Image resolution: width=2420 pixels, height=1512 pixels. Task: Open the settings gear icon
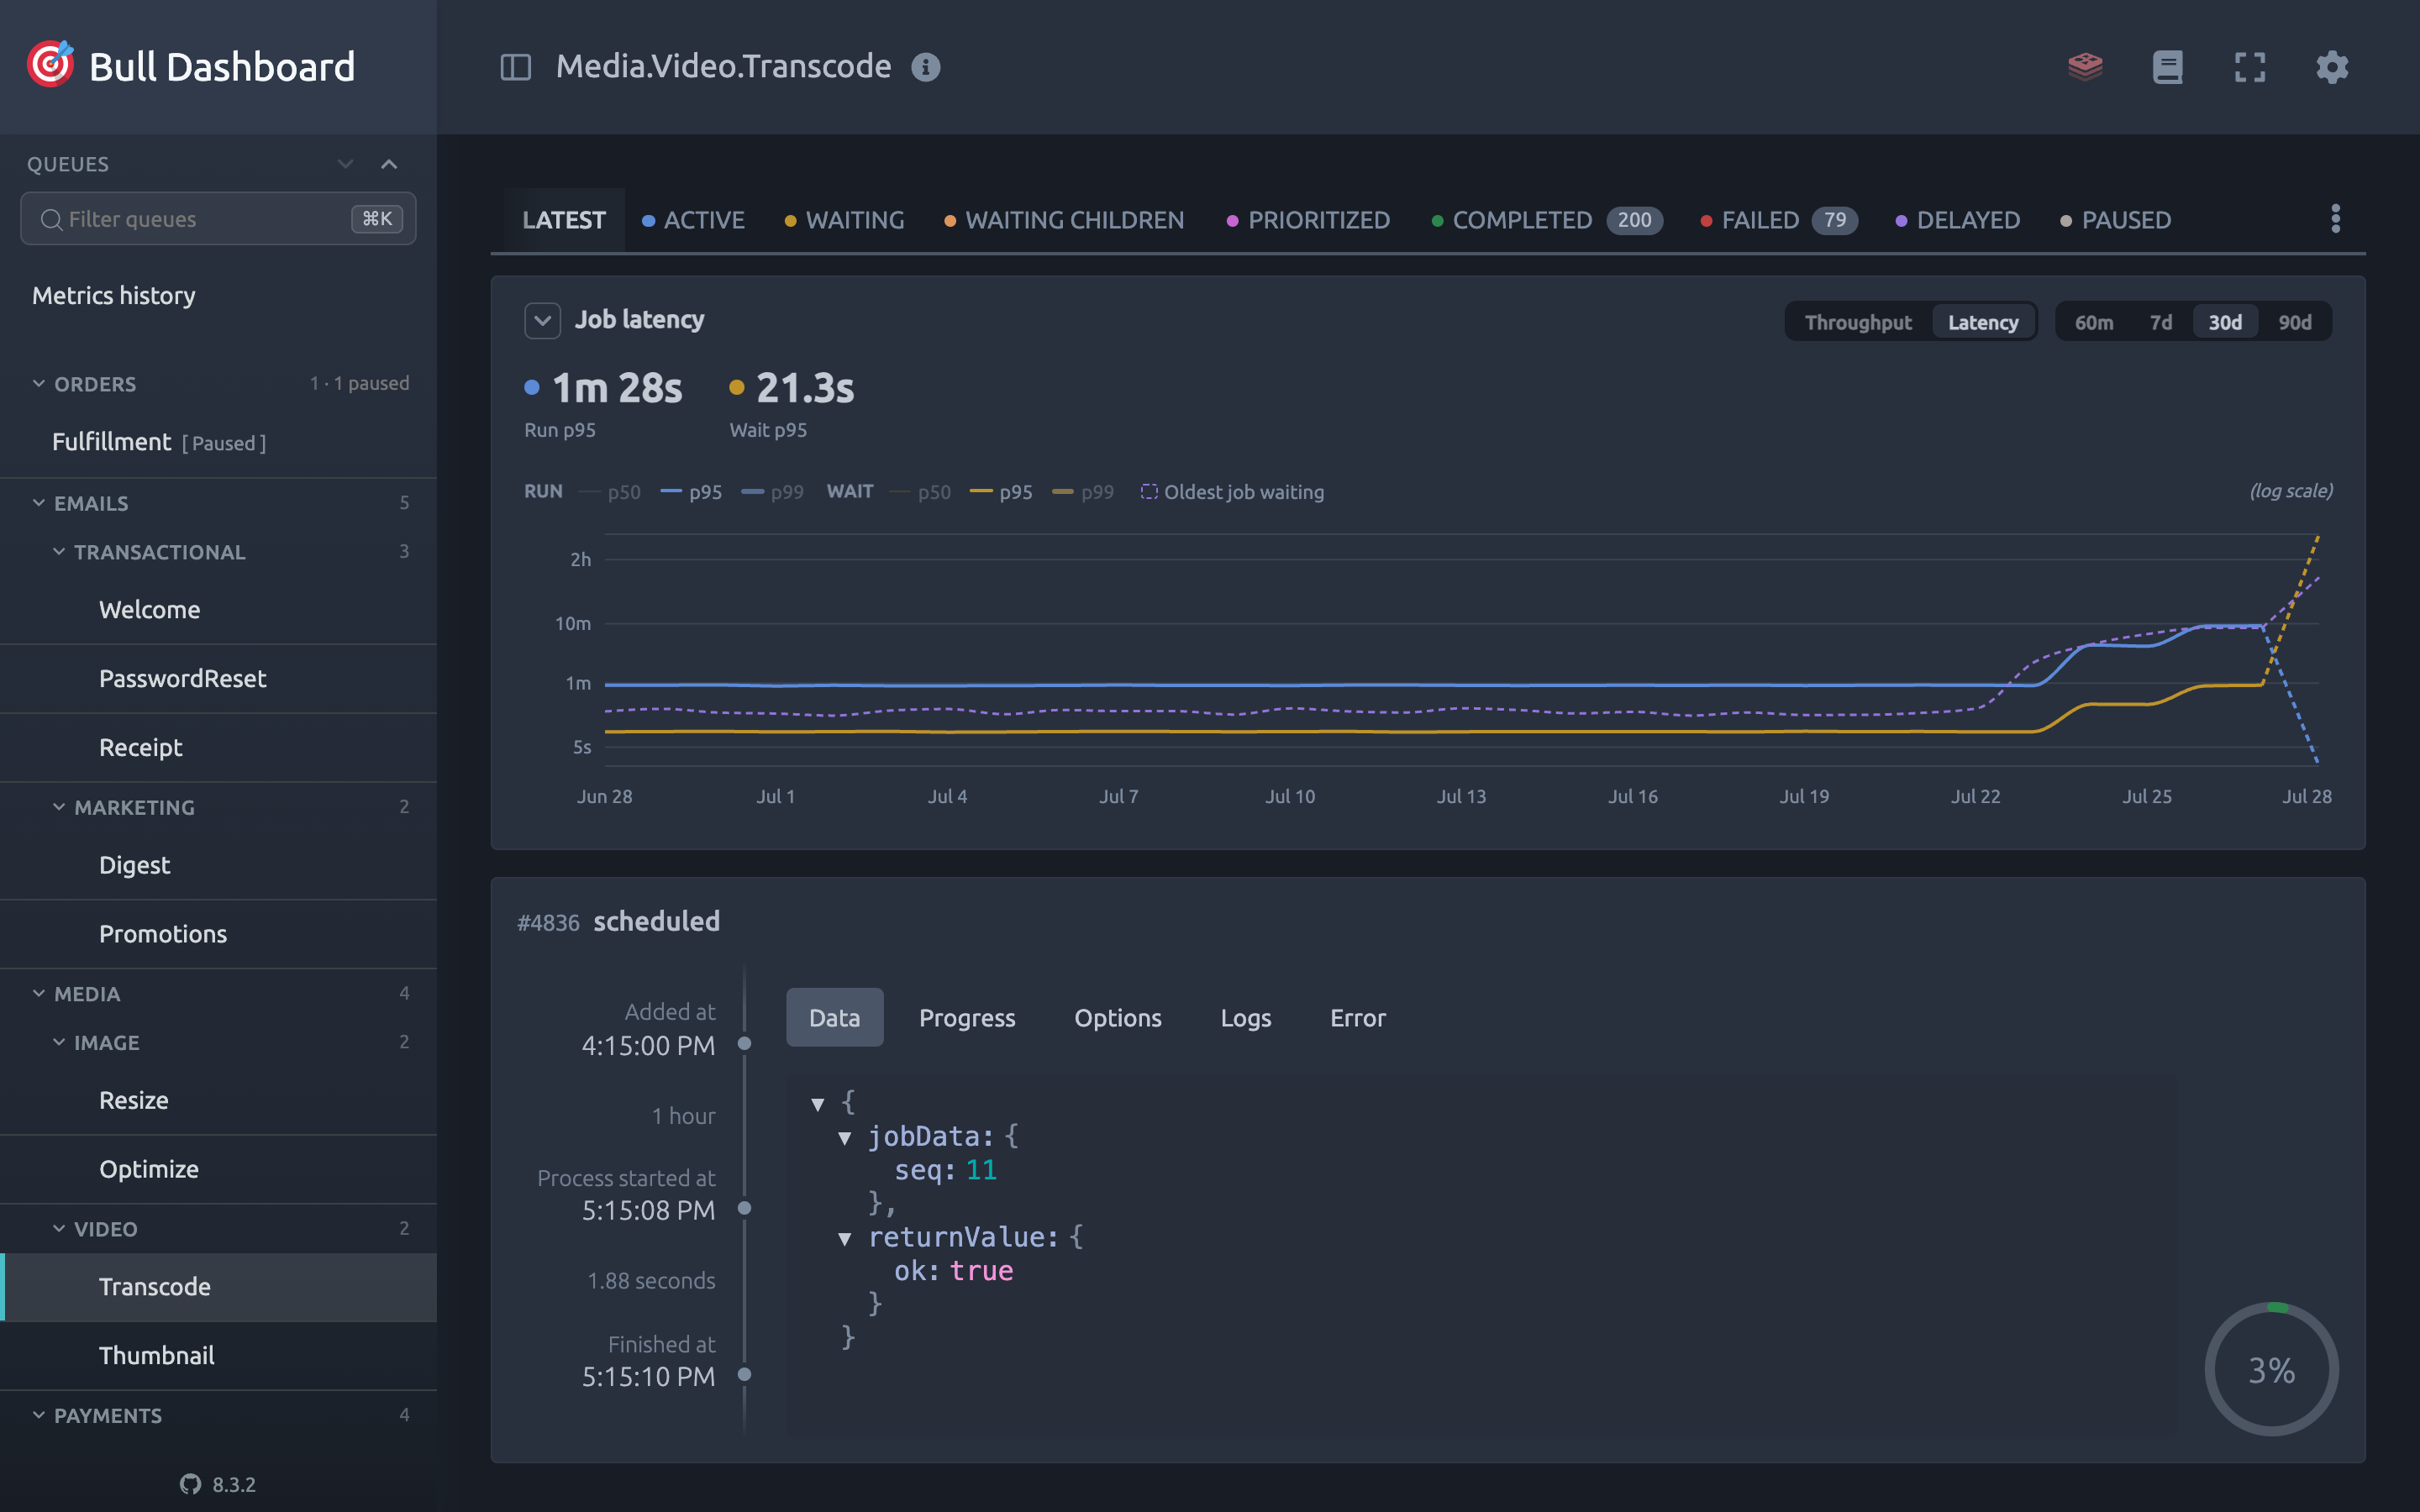(x=2332, y=67)
